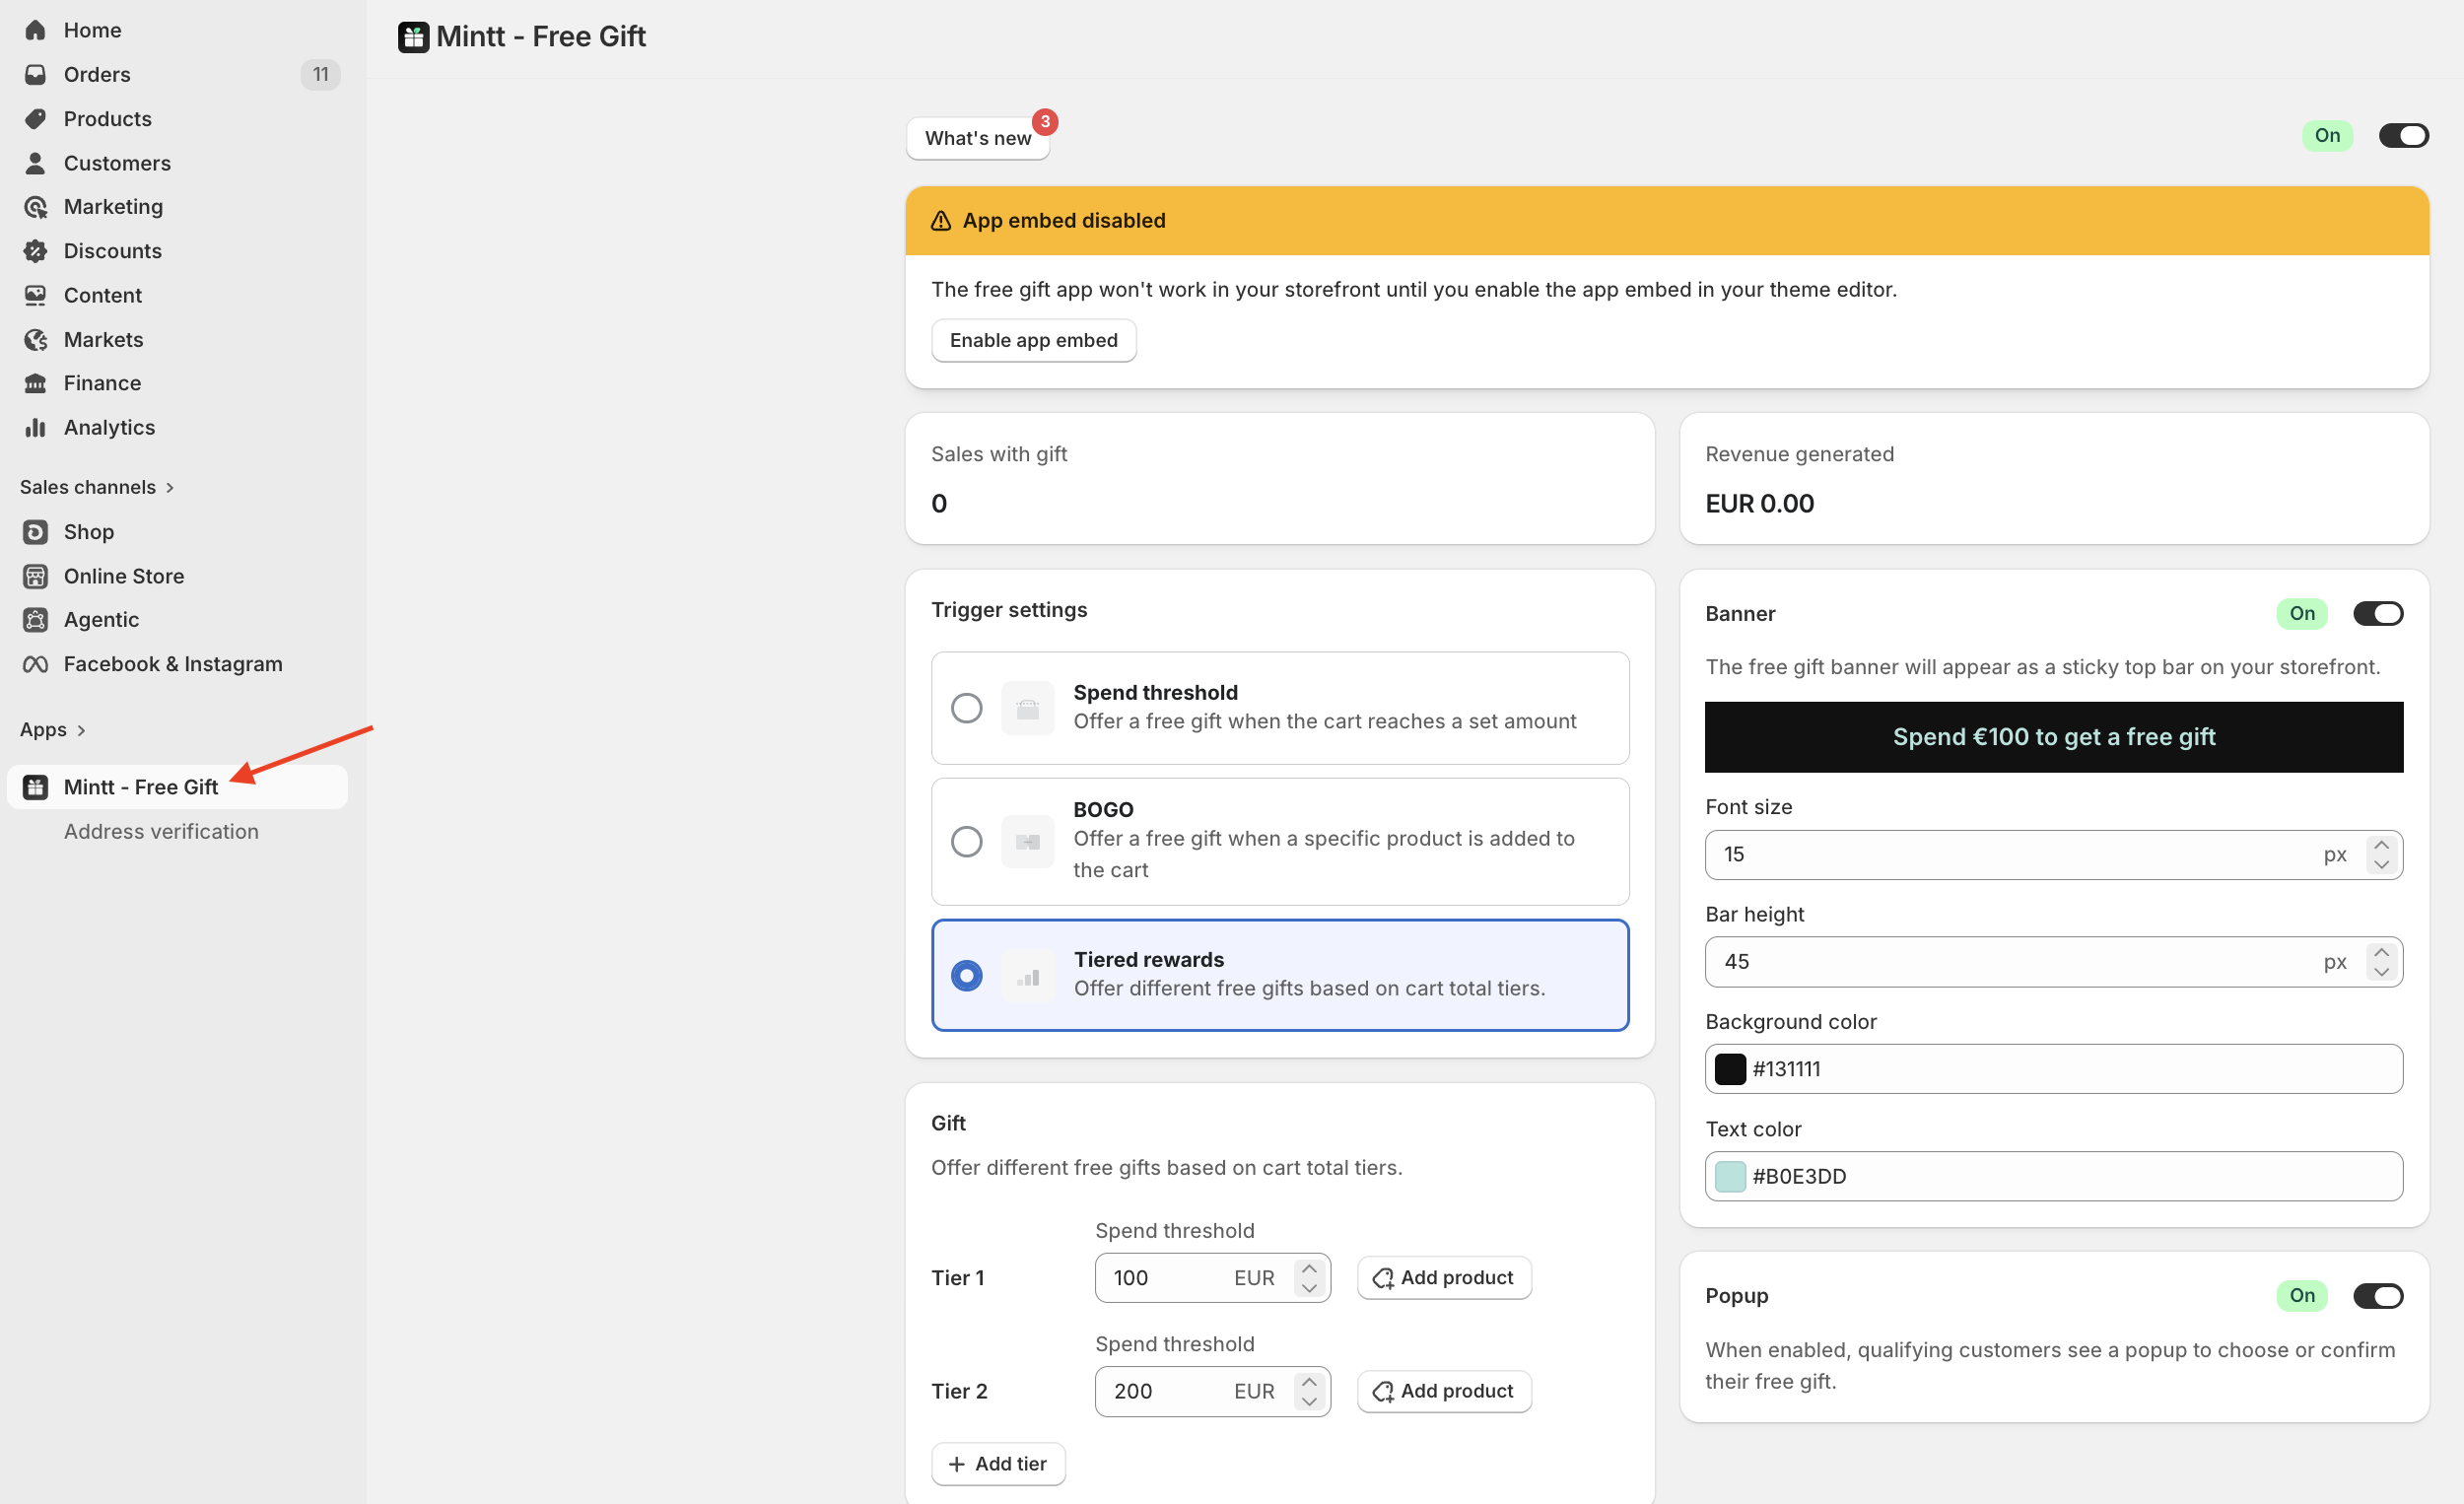Click the Font size input field
The height and width of the screenshot is (1504, 2464).
[x=2053, y=855]
